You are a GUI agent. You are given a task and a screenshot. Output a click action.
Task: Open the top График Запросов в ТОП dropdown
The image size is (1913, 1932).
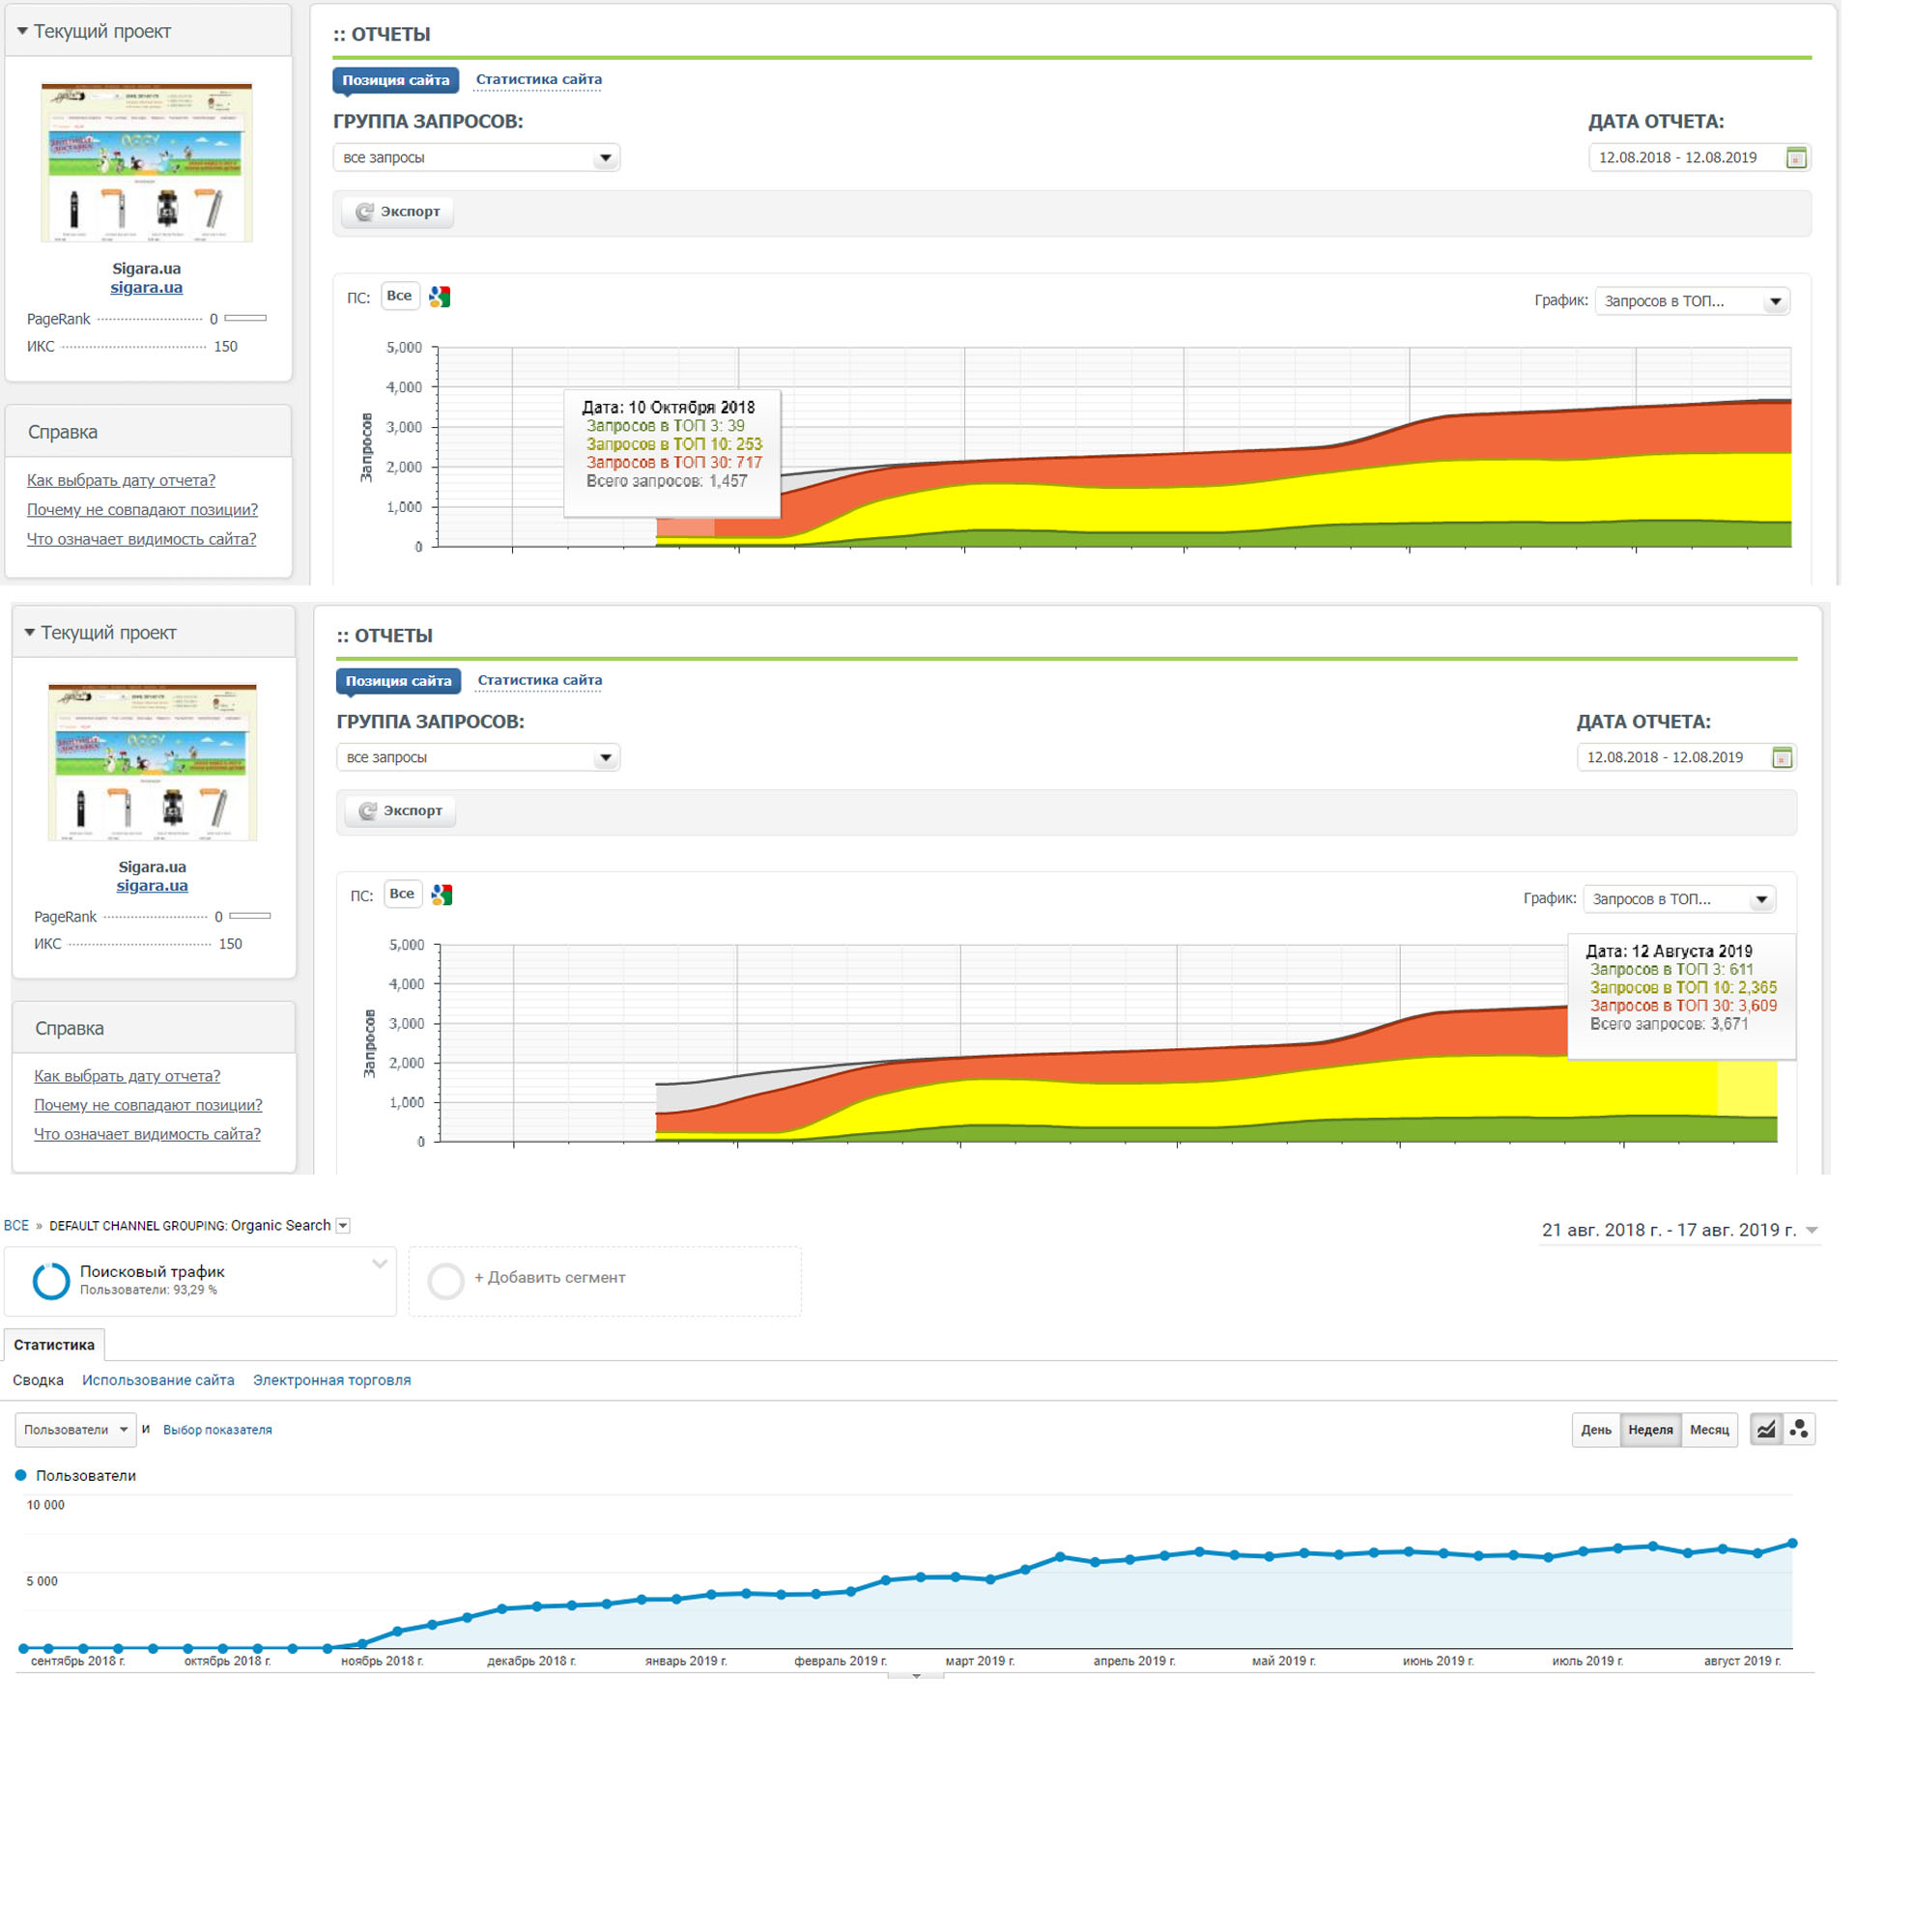(1691, 301)
